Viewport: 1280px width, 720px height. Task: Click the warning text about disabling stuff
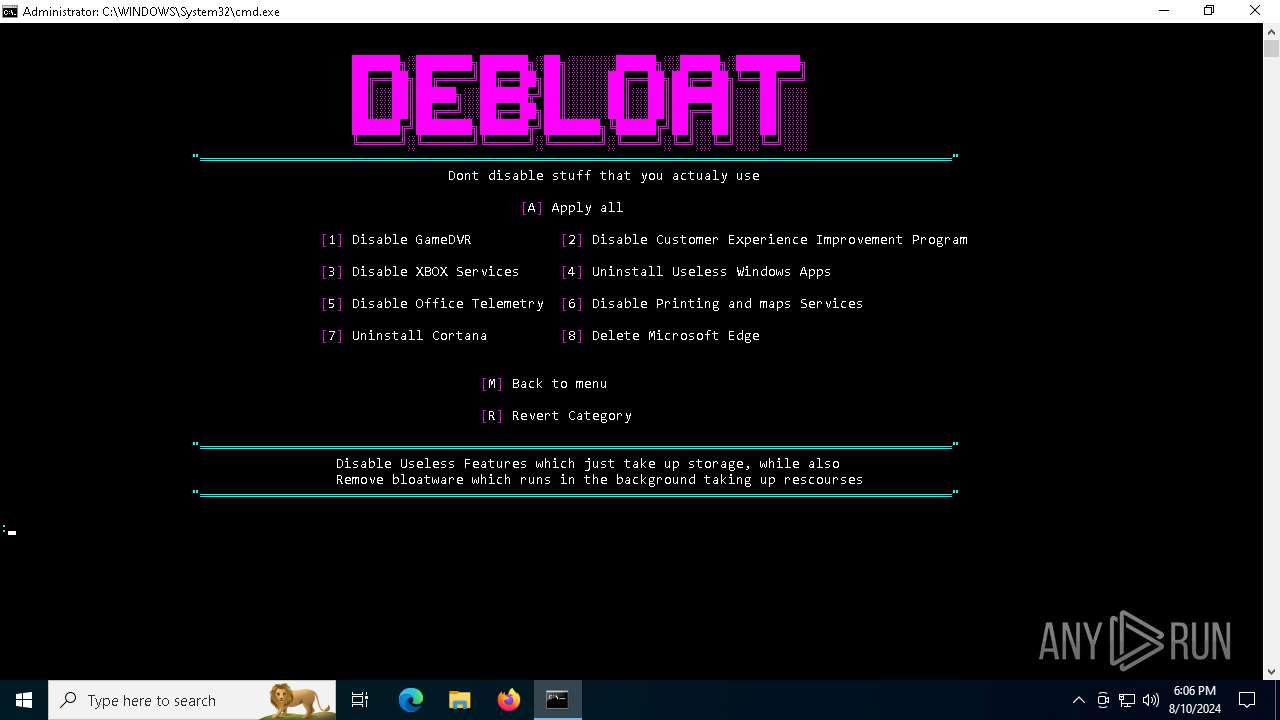point(604,176)
